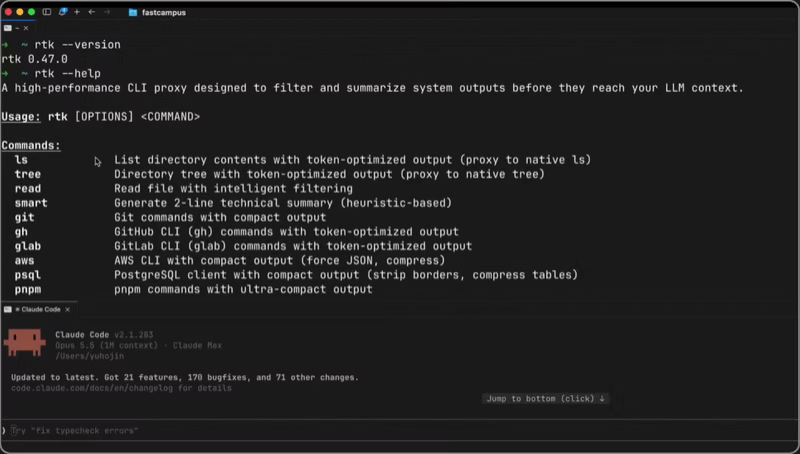This screenshot has height=454, width=800.
Task: Add a new tab with the plus icon
Action: (x=77, y=12)
